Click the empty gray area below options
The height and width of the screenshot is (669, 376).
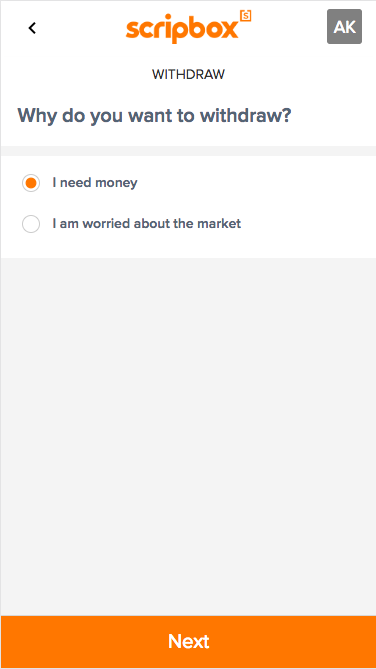[x=188, y=436]
